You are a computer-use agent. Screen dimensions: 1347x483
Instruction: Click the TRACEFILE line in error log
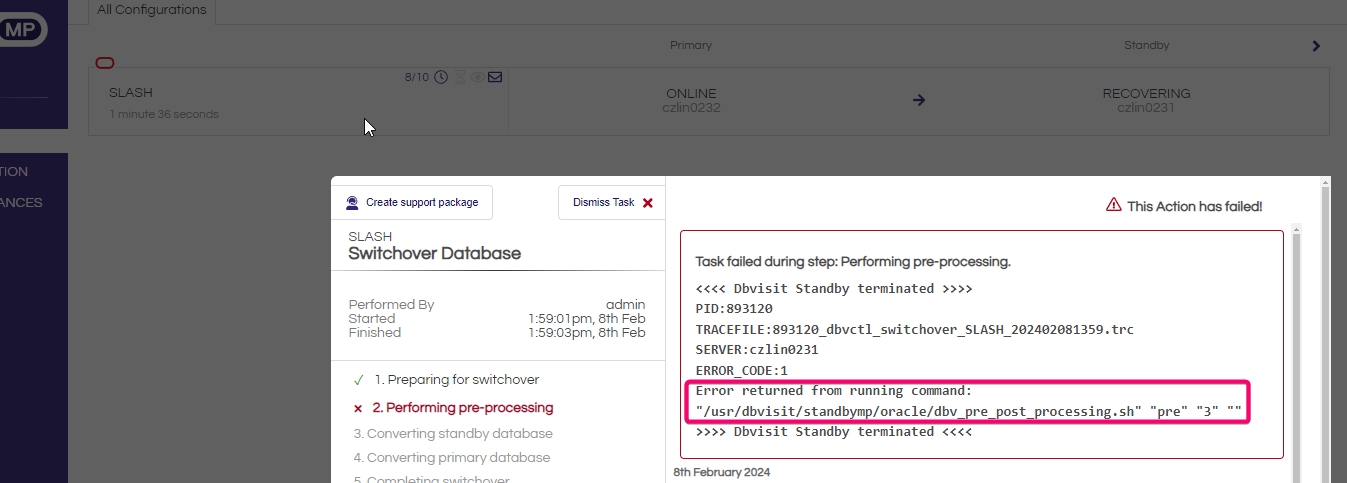[915, 329]
